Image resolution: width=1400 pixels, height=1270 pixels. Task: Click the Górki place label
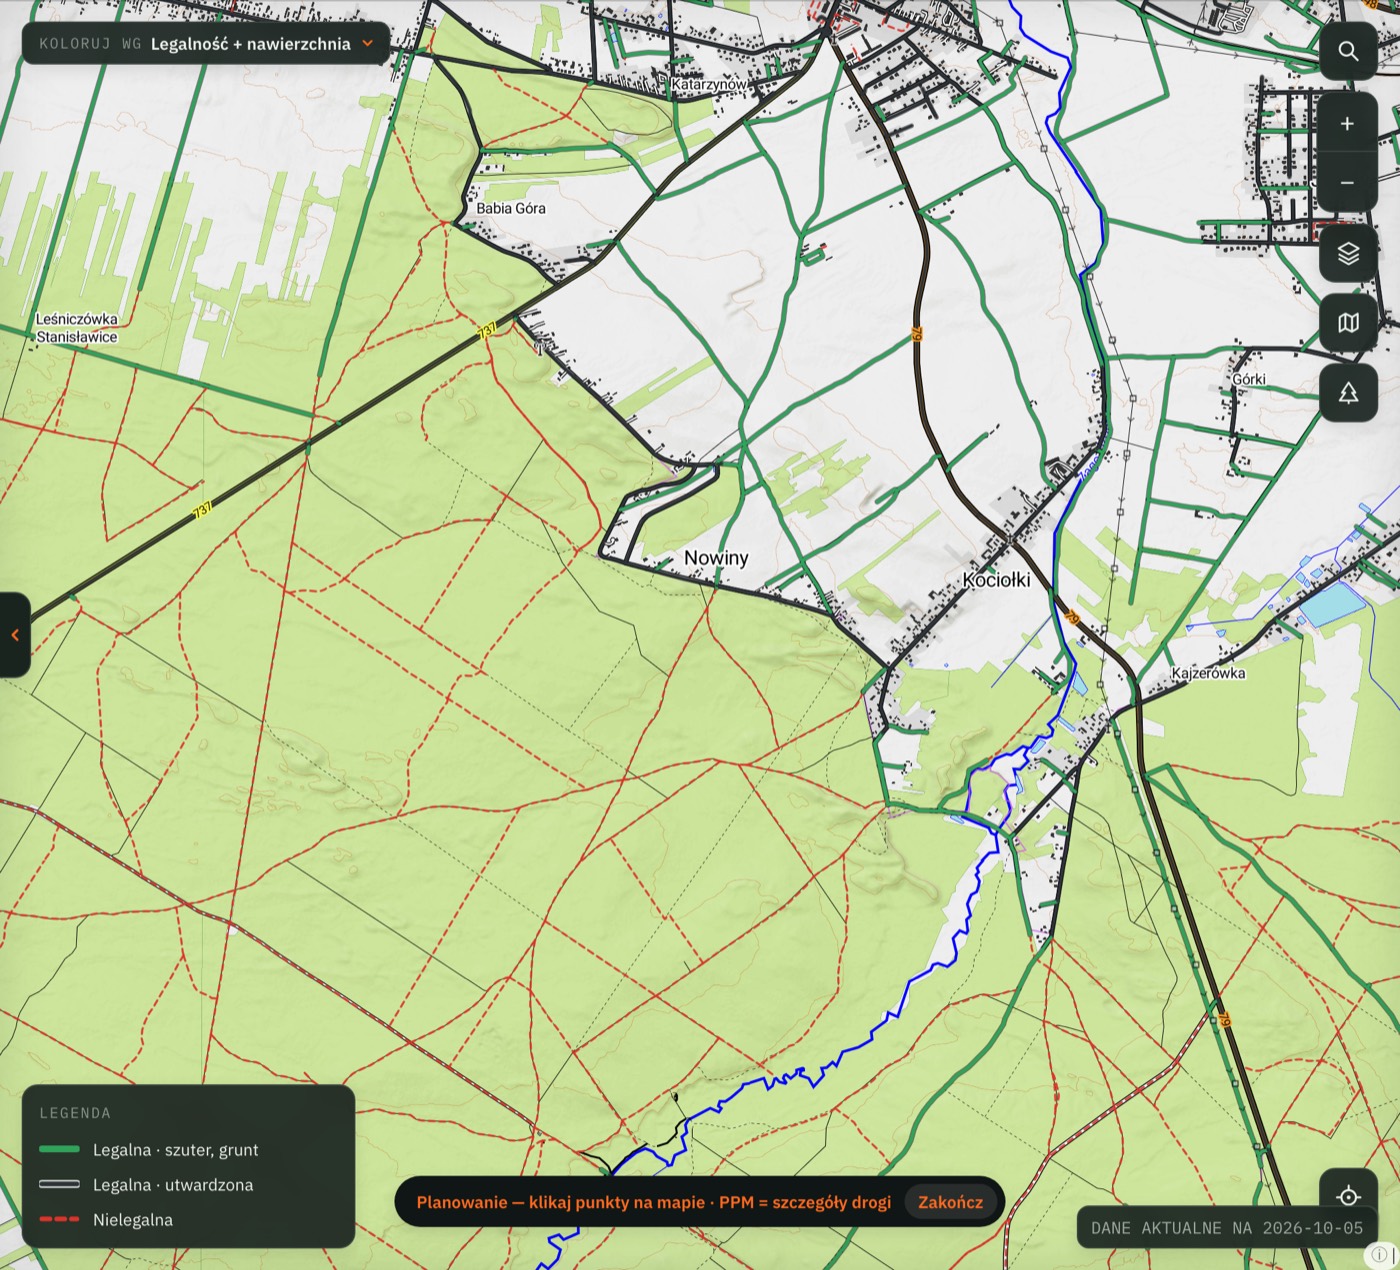pyautogui.click(x=1249, y=379)
